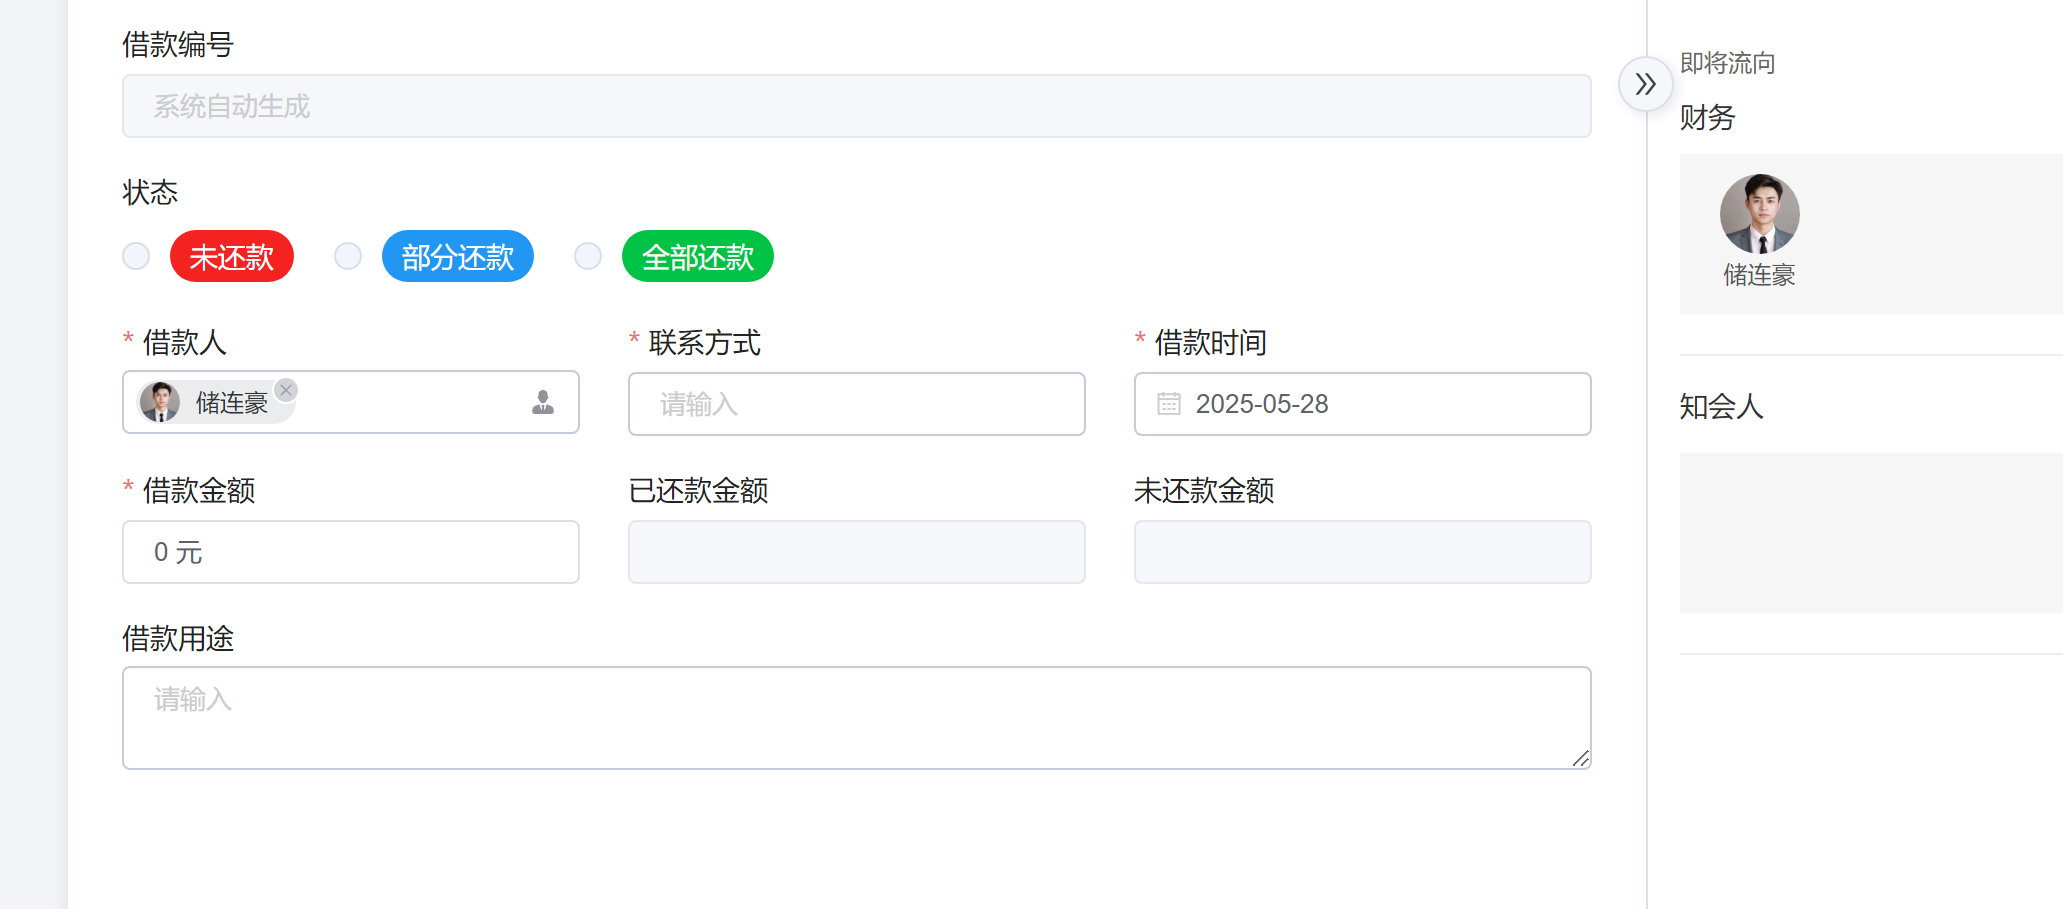Select the 未还款 radio button
Viewport: 2063px width, 909px height.
136,256
